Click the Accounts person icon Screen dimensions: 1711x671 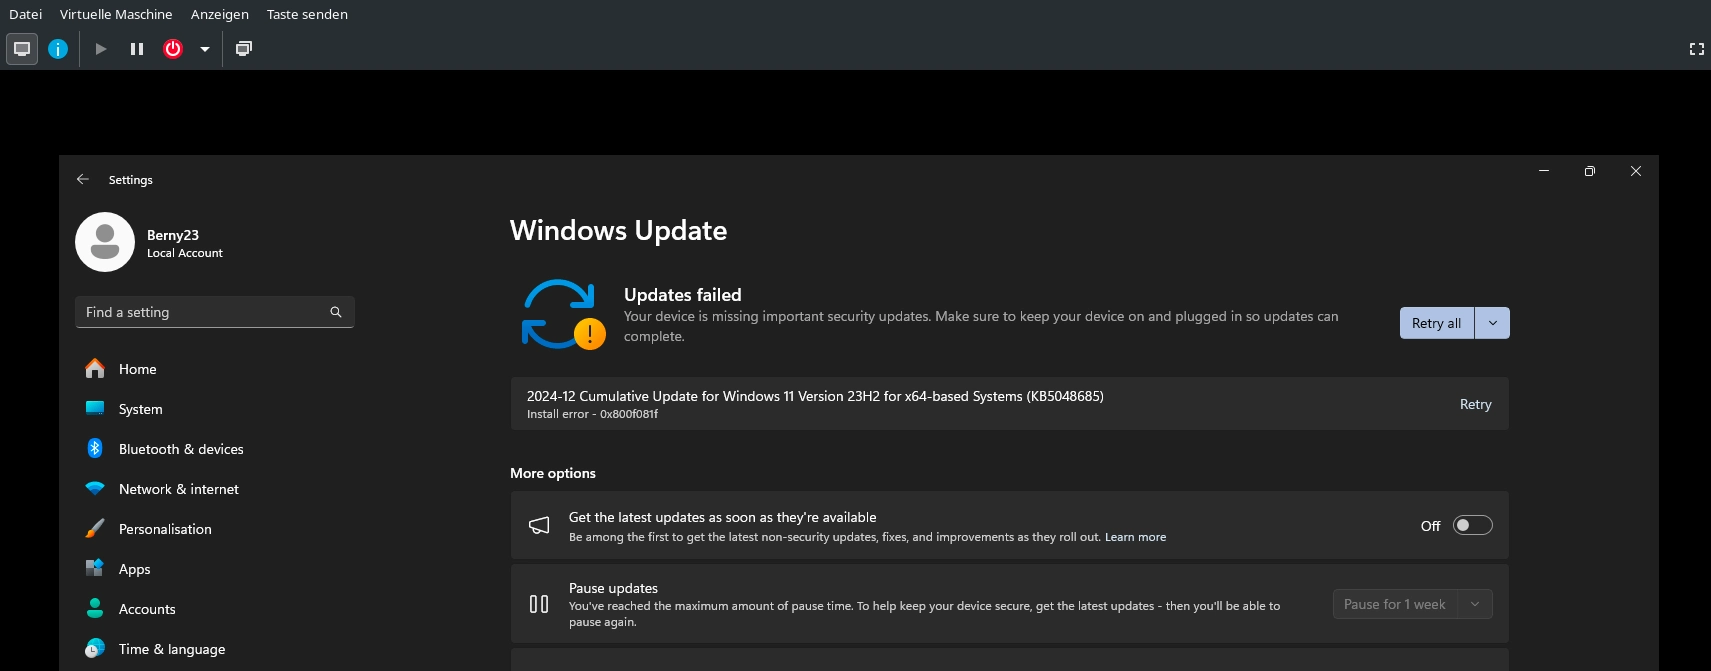[95, 608]
